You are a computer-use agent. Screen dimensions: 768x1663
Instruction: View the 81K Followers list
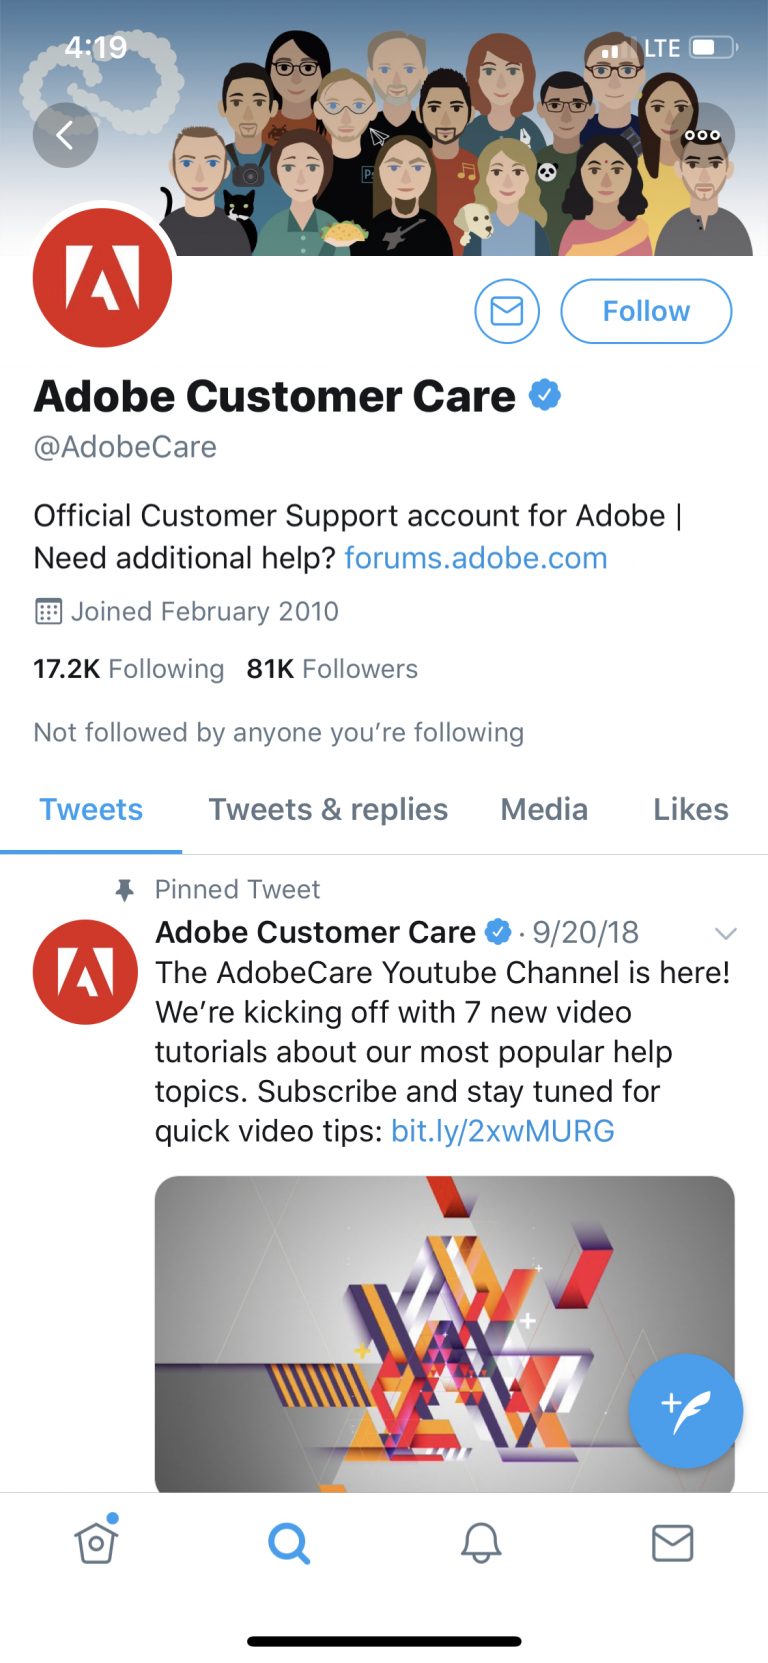coord(332,669)
